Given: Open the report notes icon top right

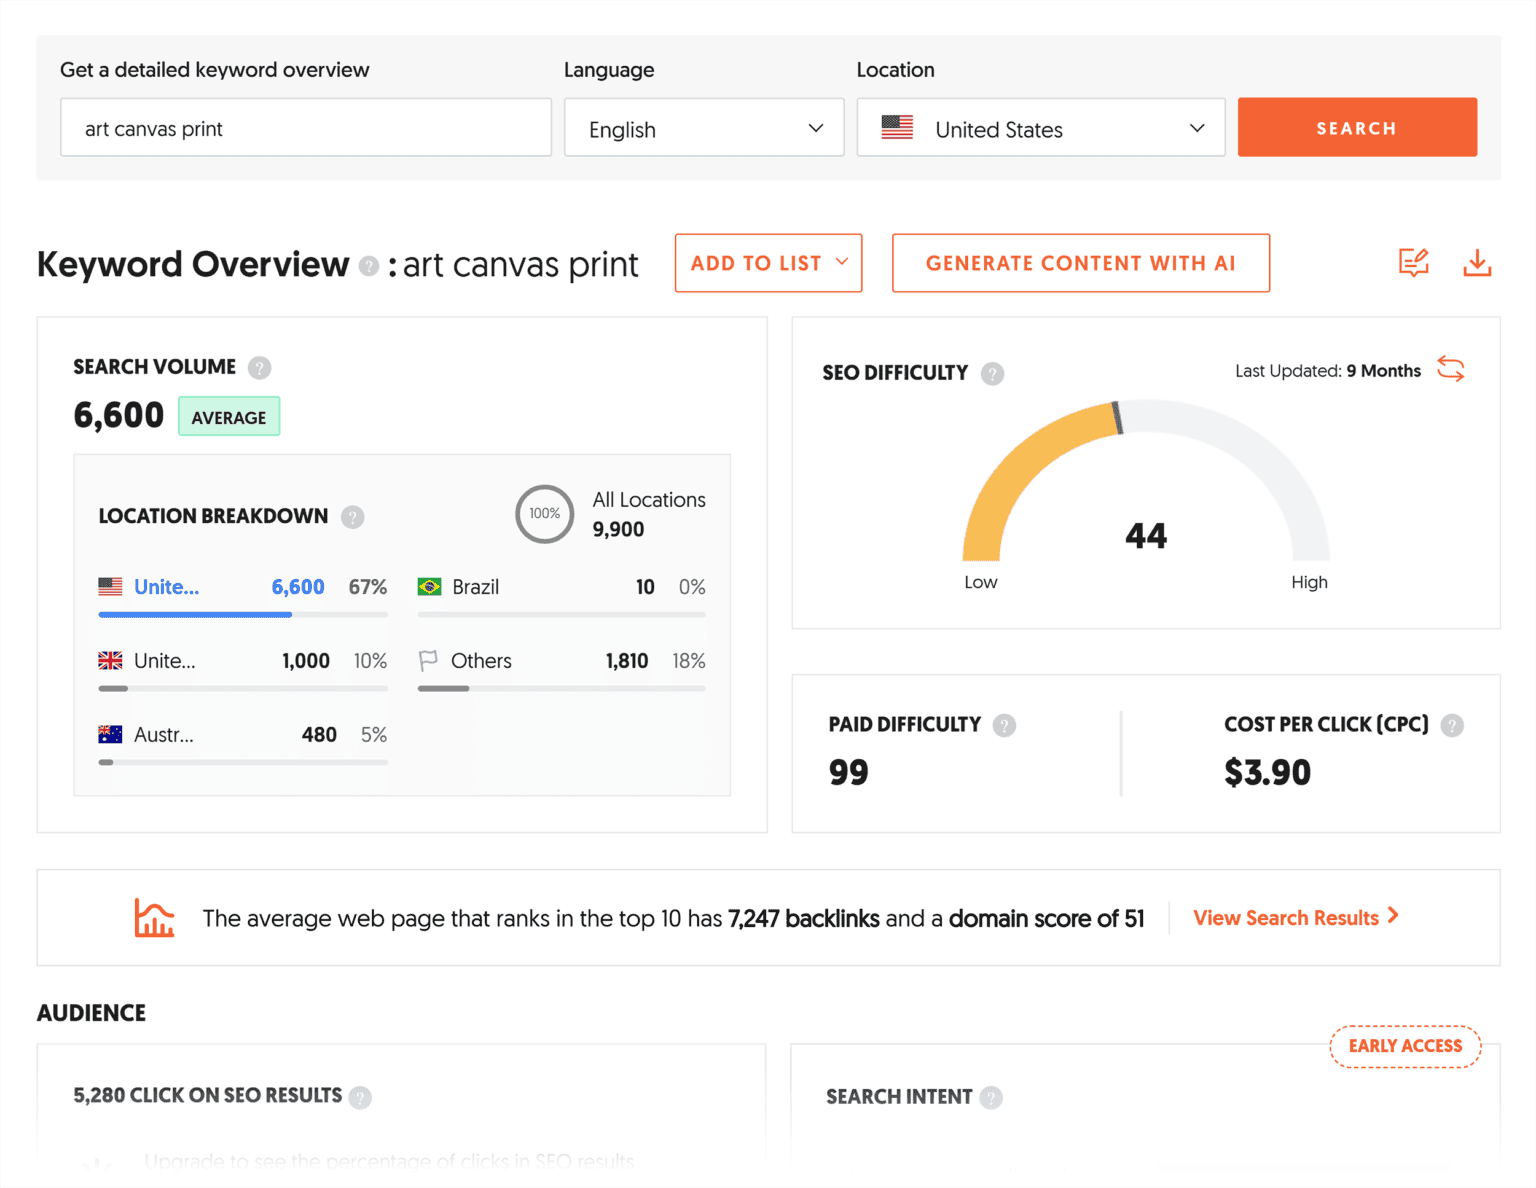Looking at the screenshot, I should coord(1413,263).
